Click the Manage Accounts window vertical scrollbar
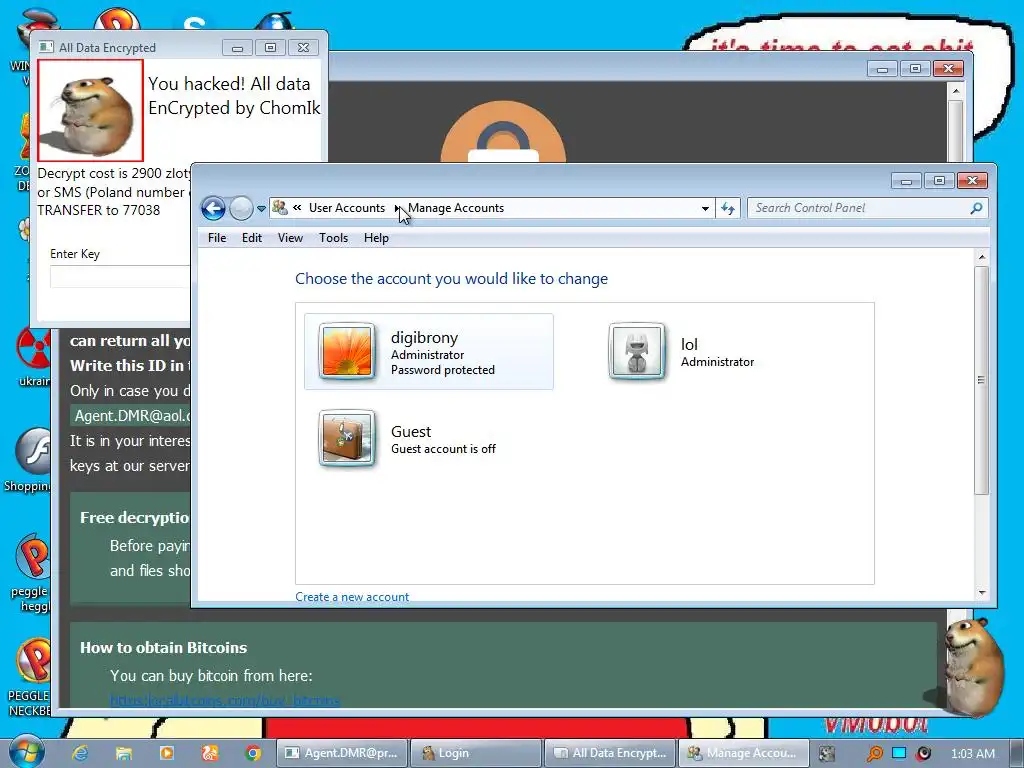 (982, 380)
